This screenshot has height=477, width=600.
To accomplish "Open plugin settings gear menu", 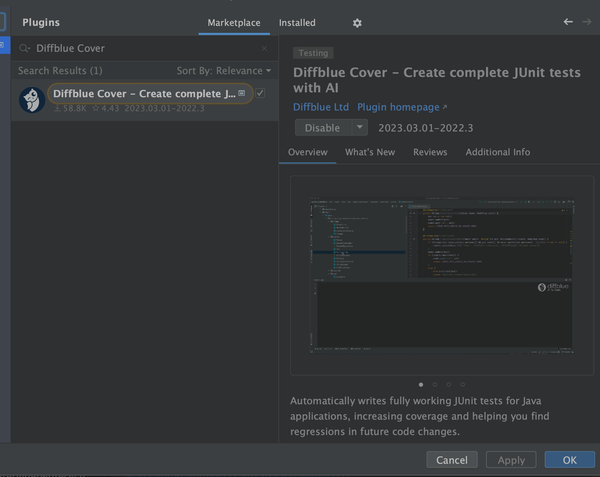I will tap(357, 23).
